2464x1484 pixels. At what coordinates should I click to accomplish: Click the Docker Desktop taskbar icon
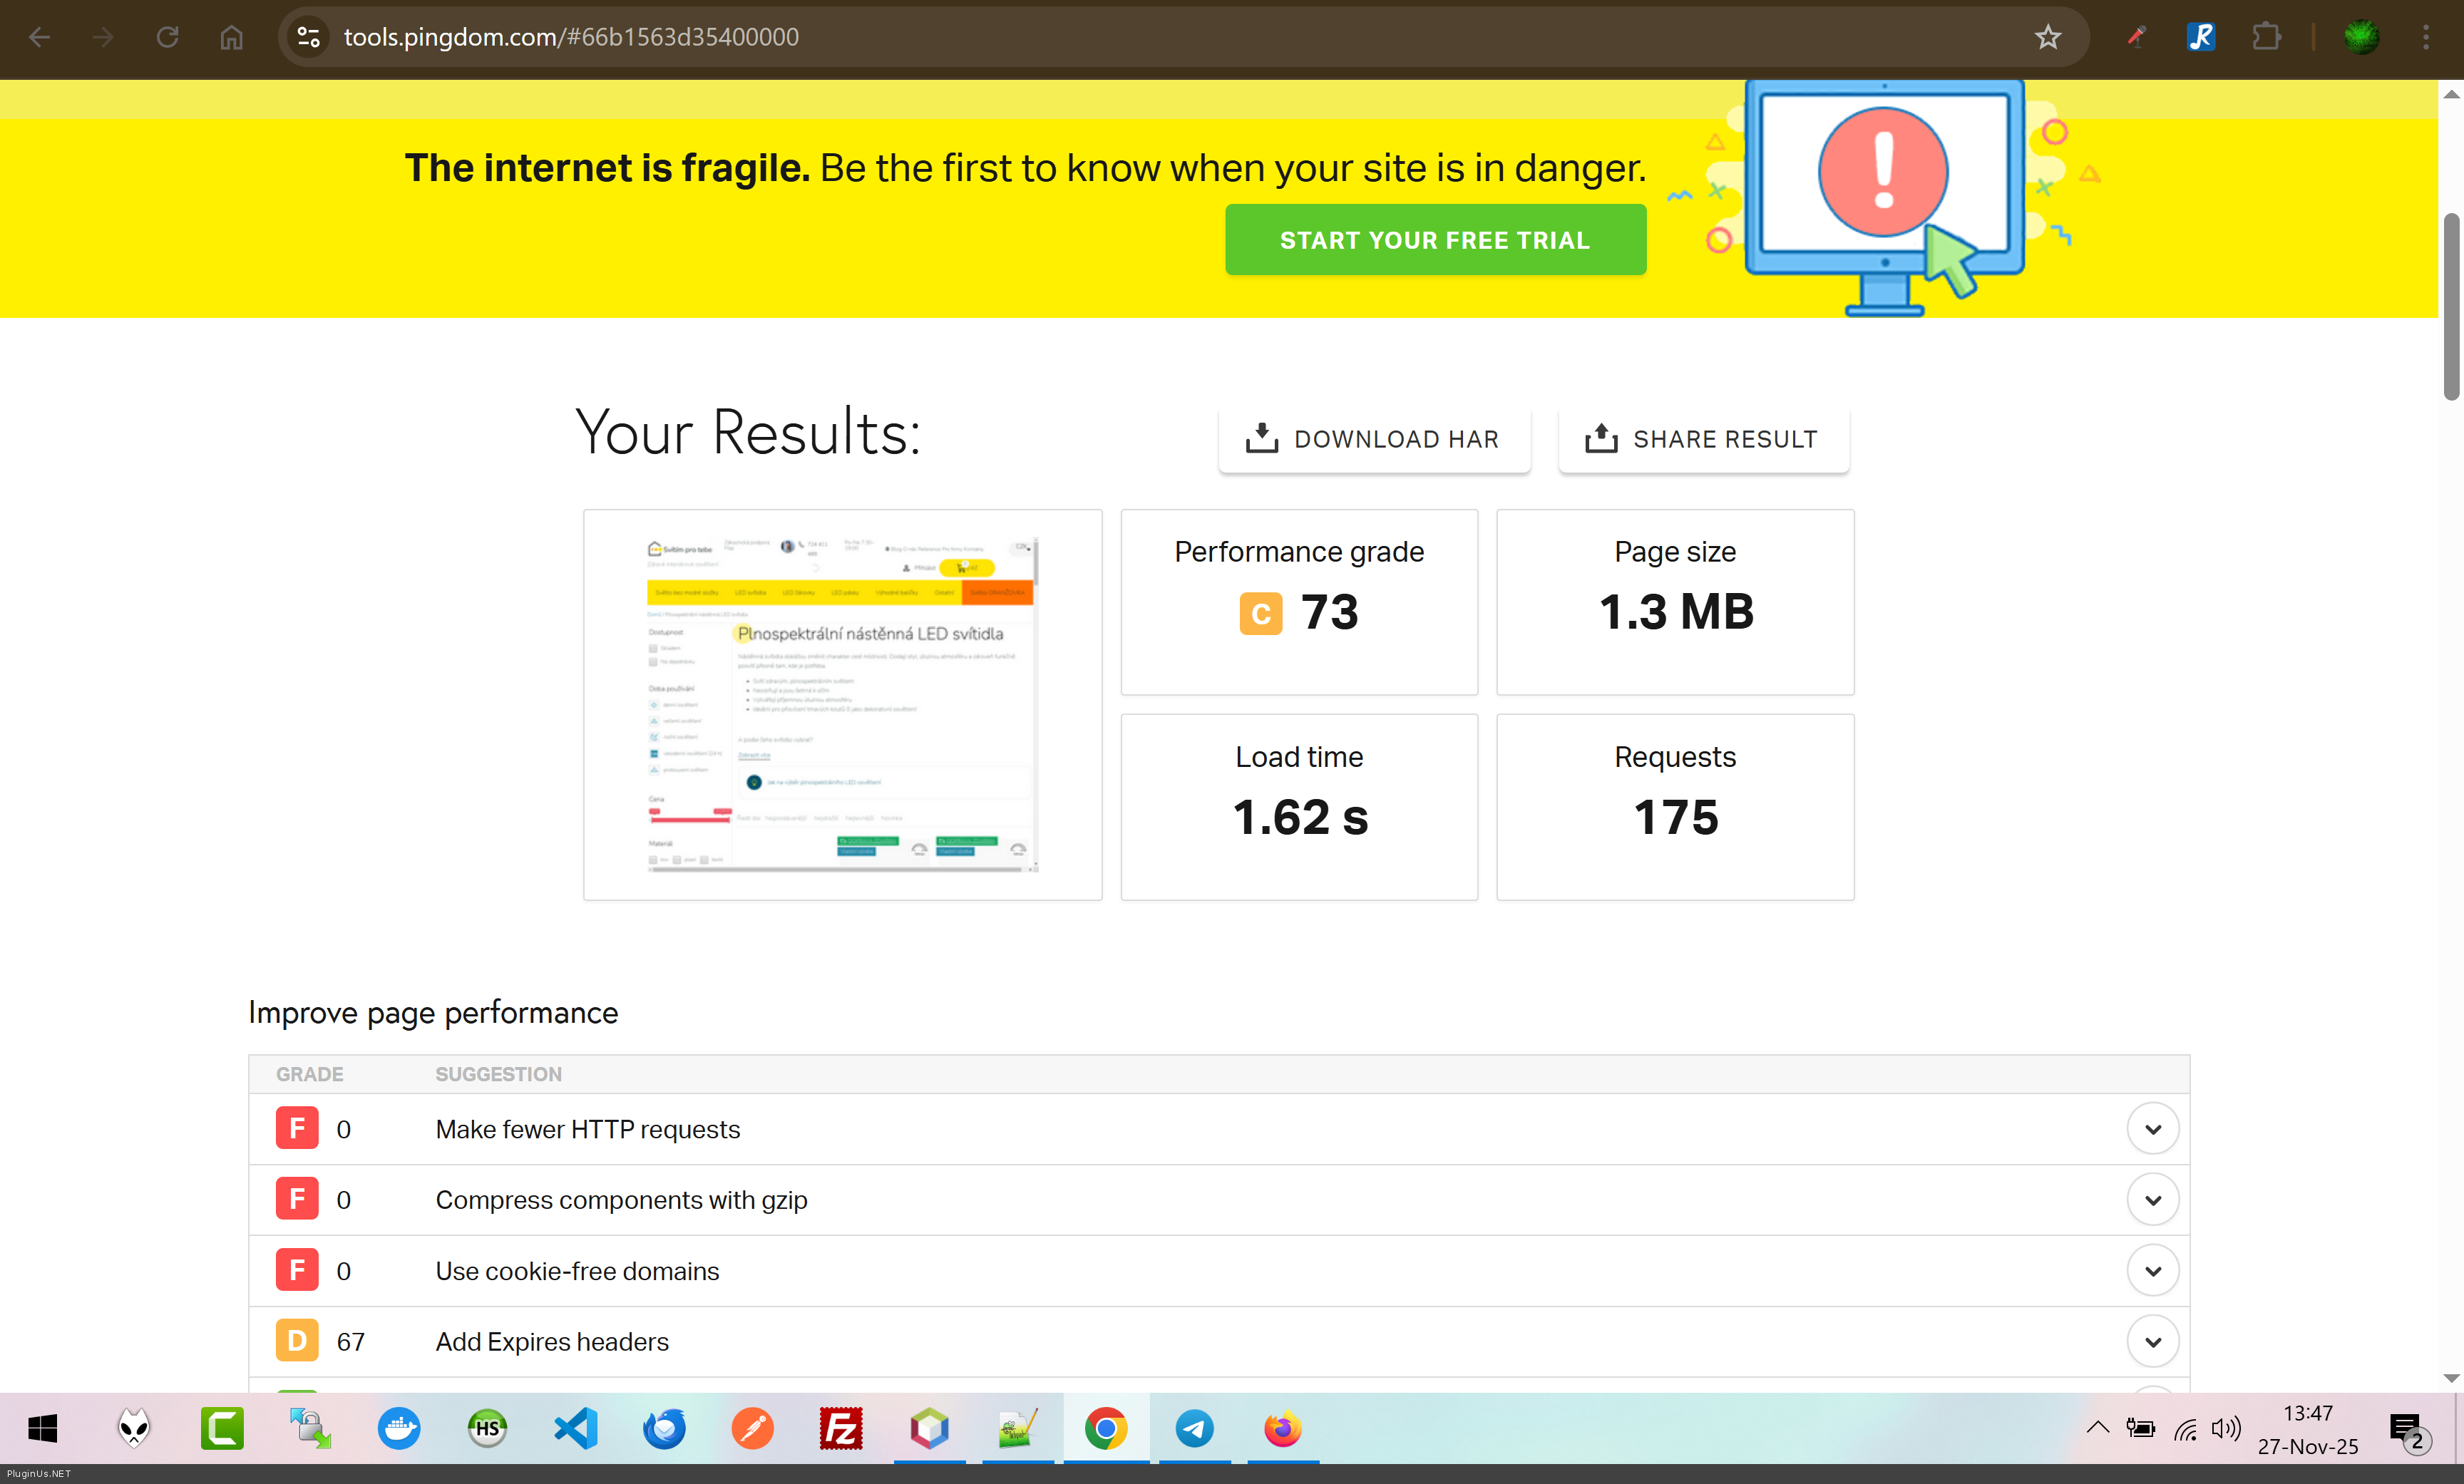[x=399, y=1428]
